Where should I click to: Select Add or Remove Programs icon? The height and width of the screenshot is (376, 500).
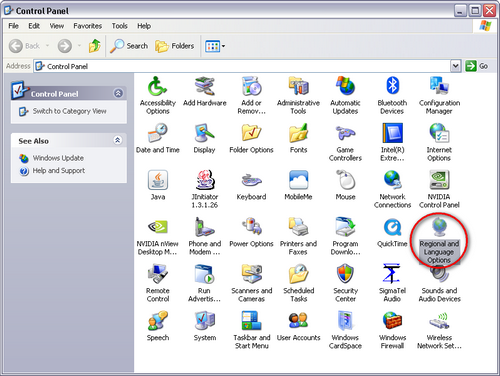click(251, 86)
